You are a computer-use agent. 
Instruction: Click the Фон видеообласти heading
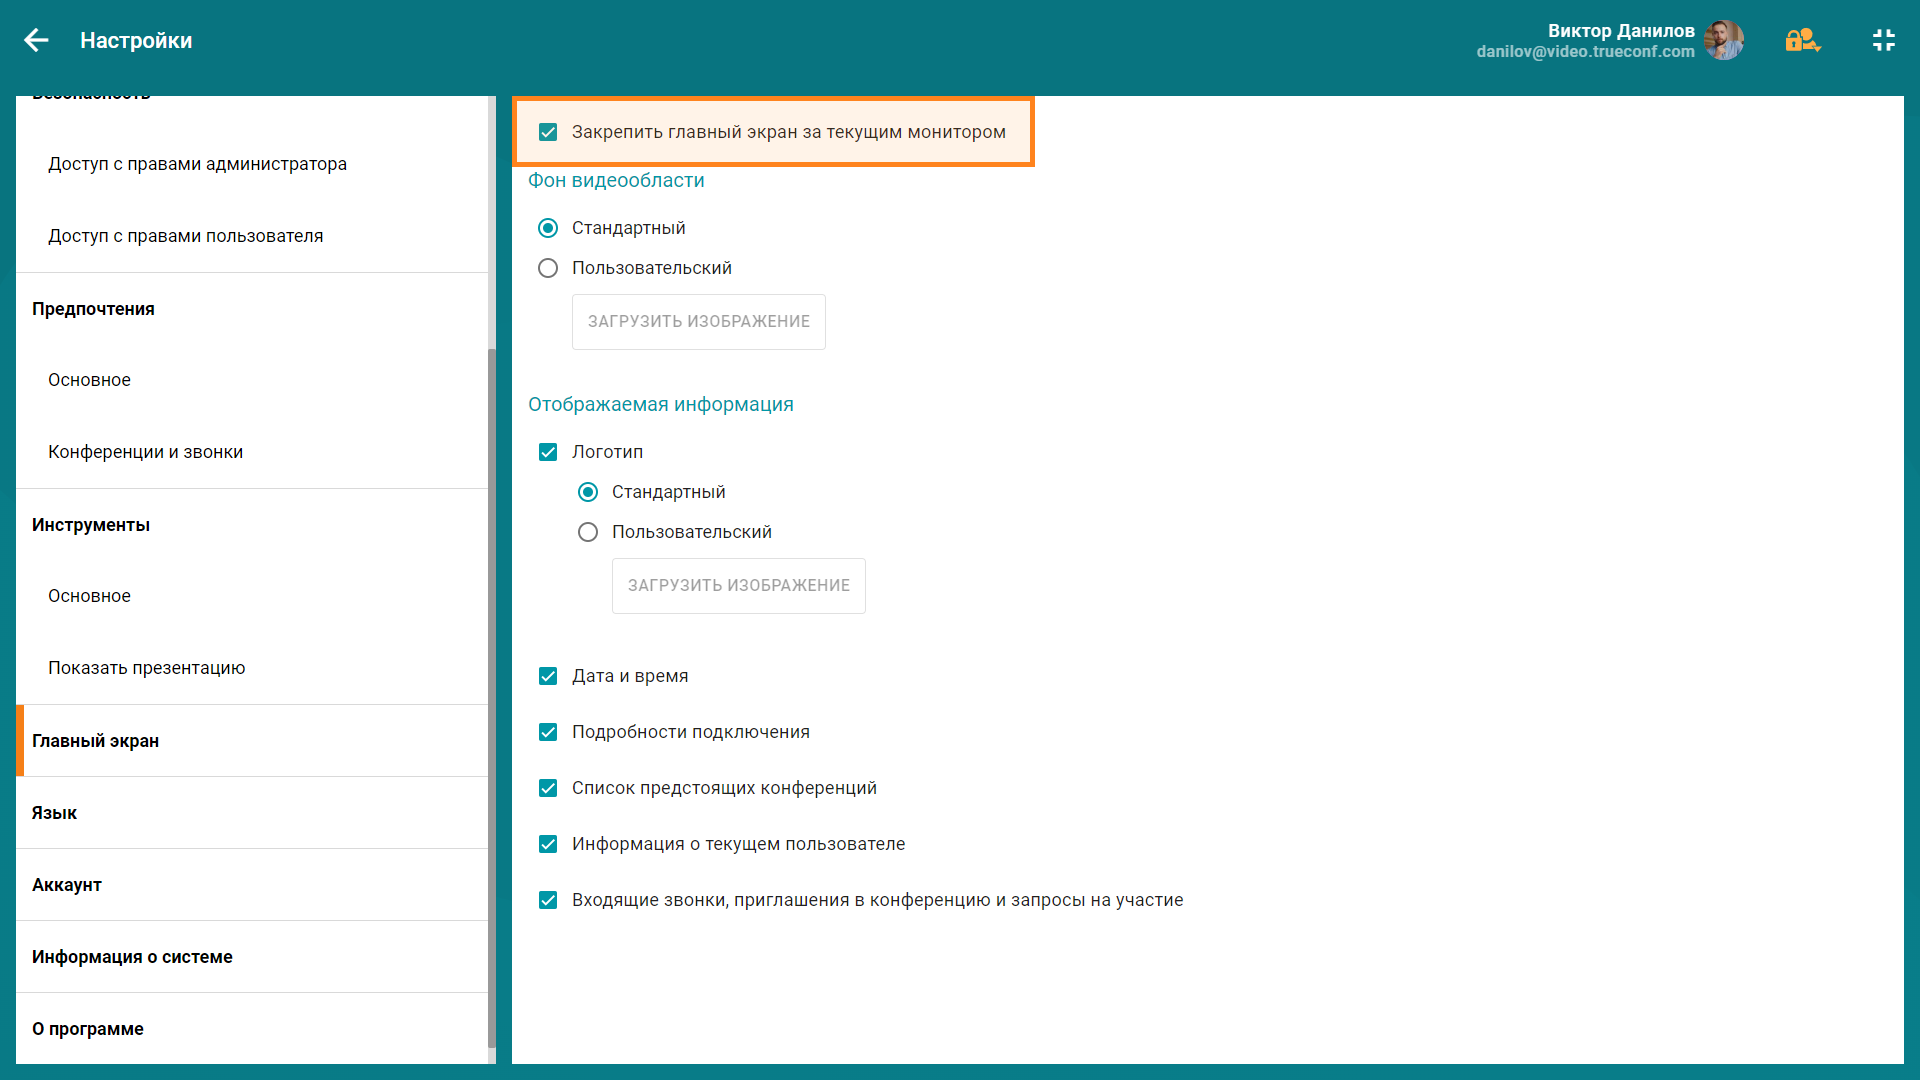point(616,181)
